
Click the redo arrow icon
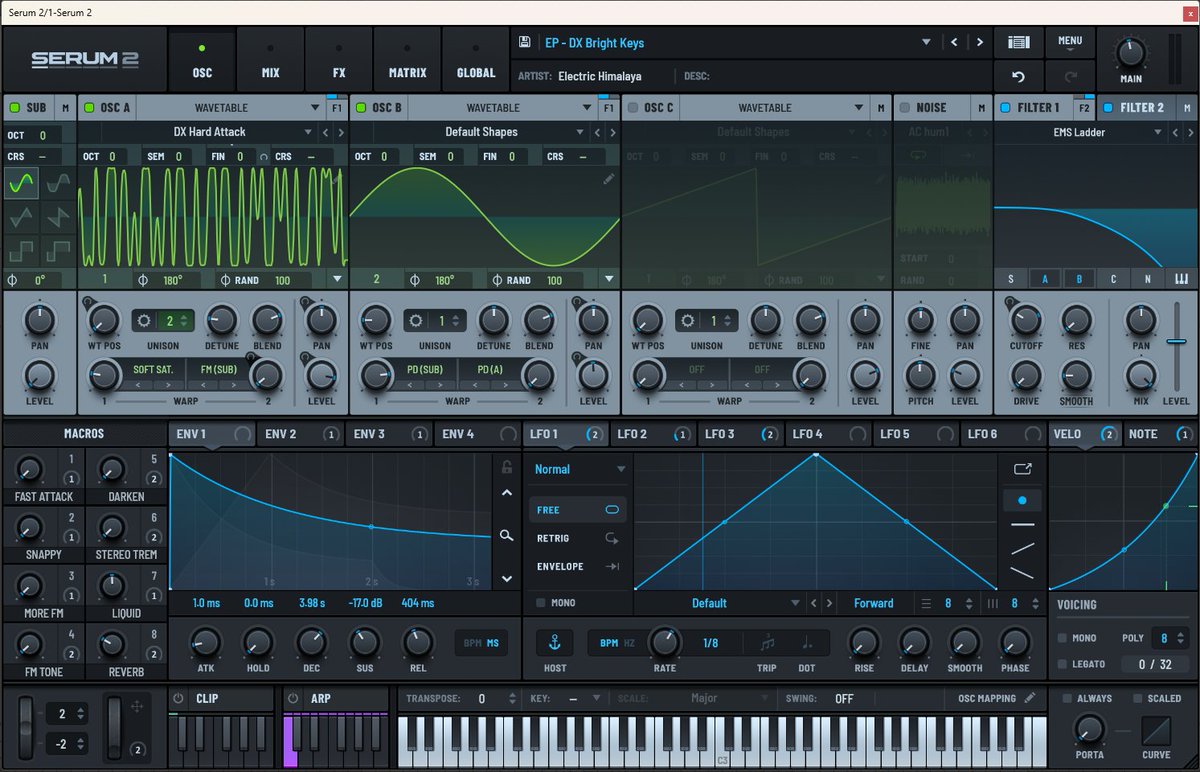[x=1070, y=76]
